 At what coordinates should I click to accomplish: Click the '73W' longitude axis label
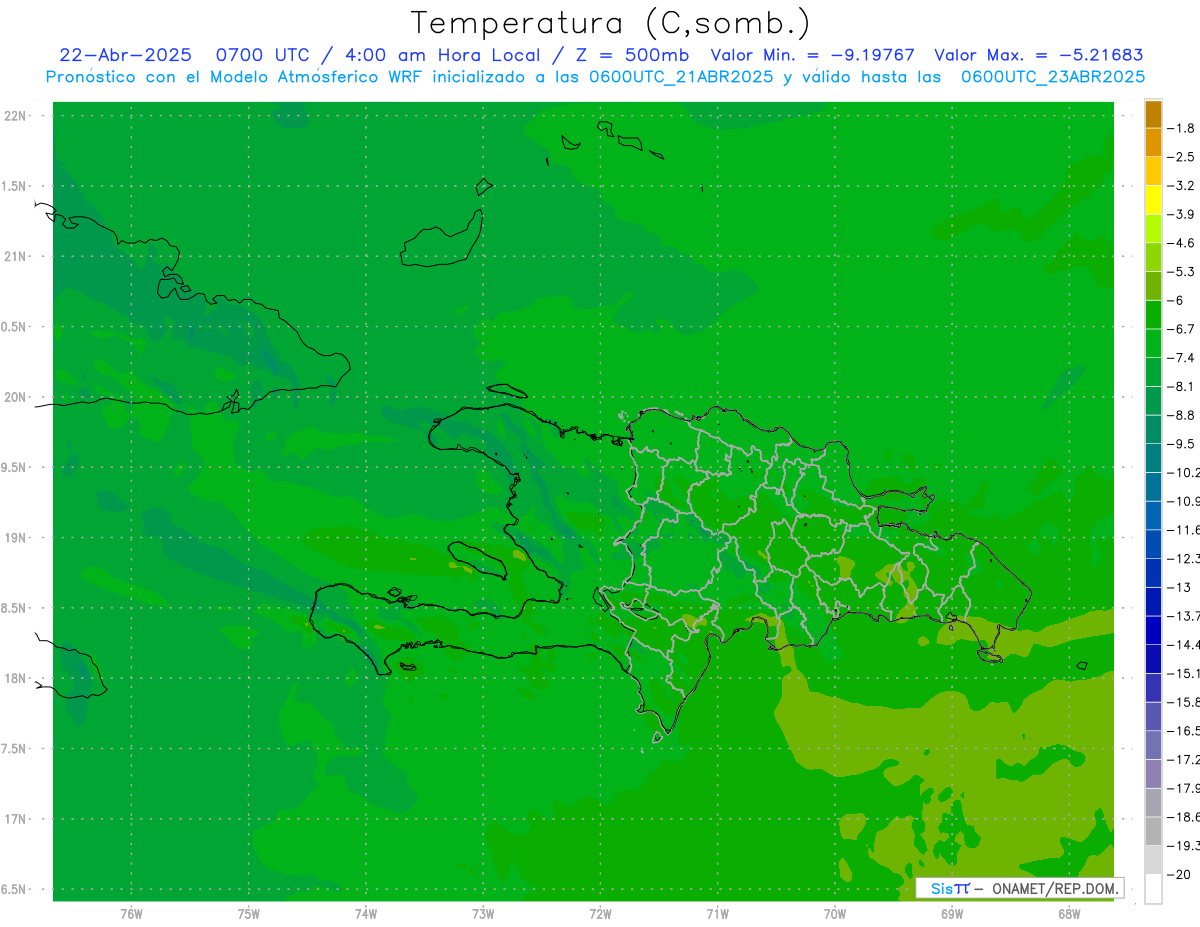pyautogui.click(x=483, y=913)
